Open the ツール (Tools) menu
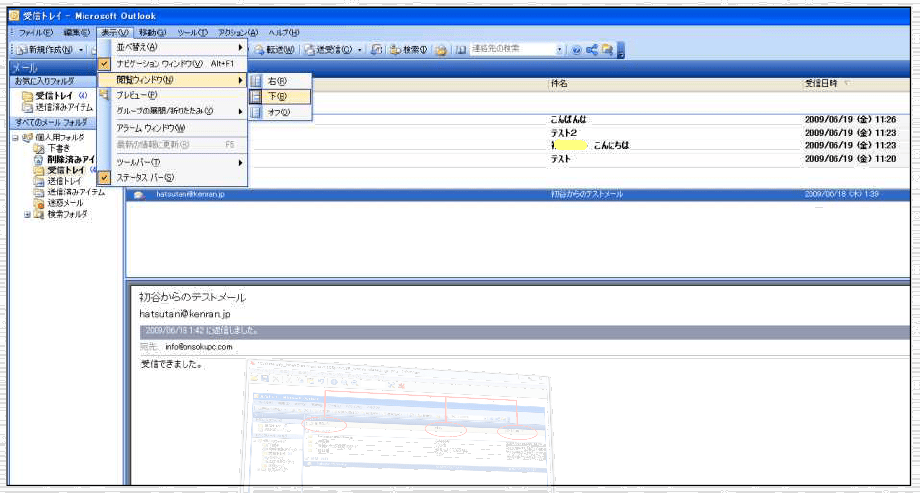 pyautogui.click(x=192, y=33)
